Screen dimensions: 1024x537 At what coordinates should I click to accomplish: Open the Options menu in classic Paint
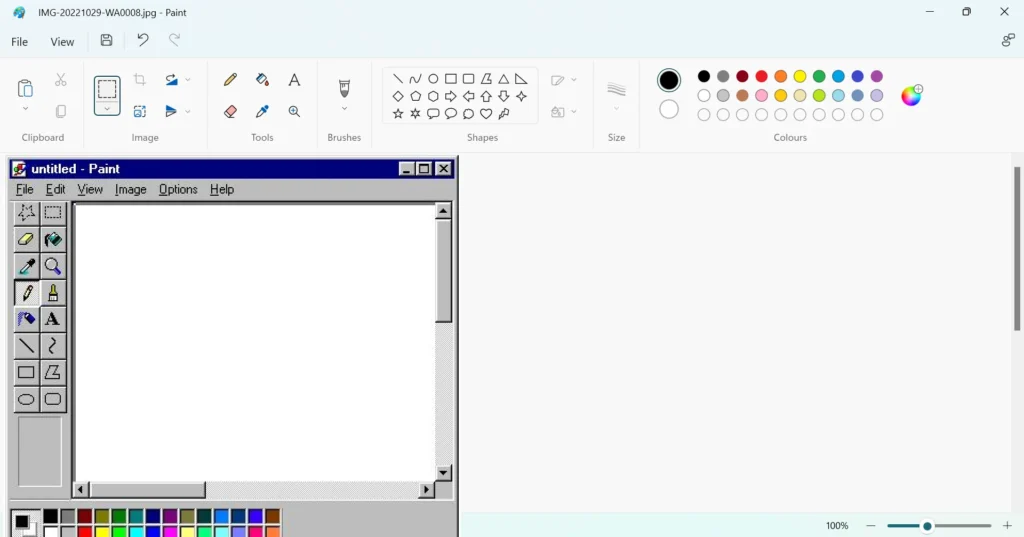pyautogui.click(x=178, y=189)
